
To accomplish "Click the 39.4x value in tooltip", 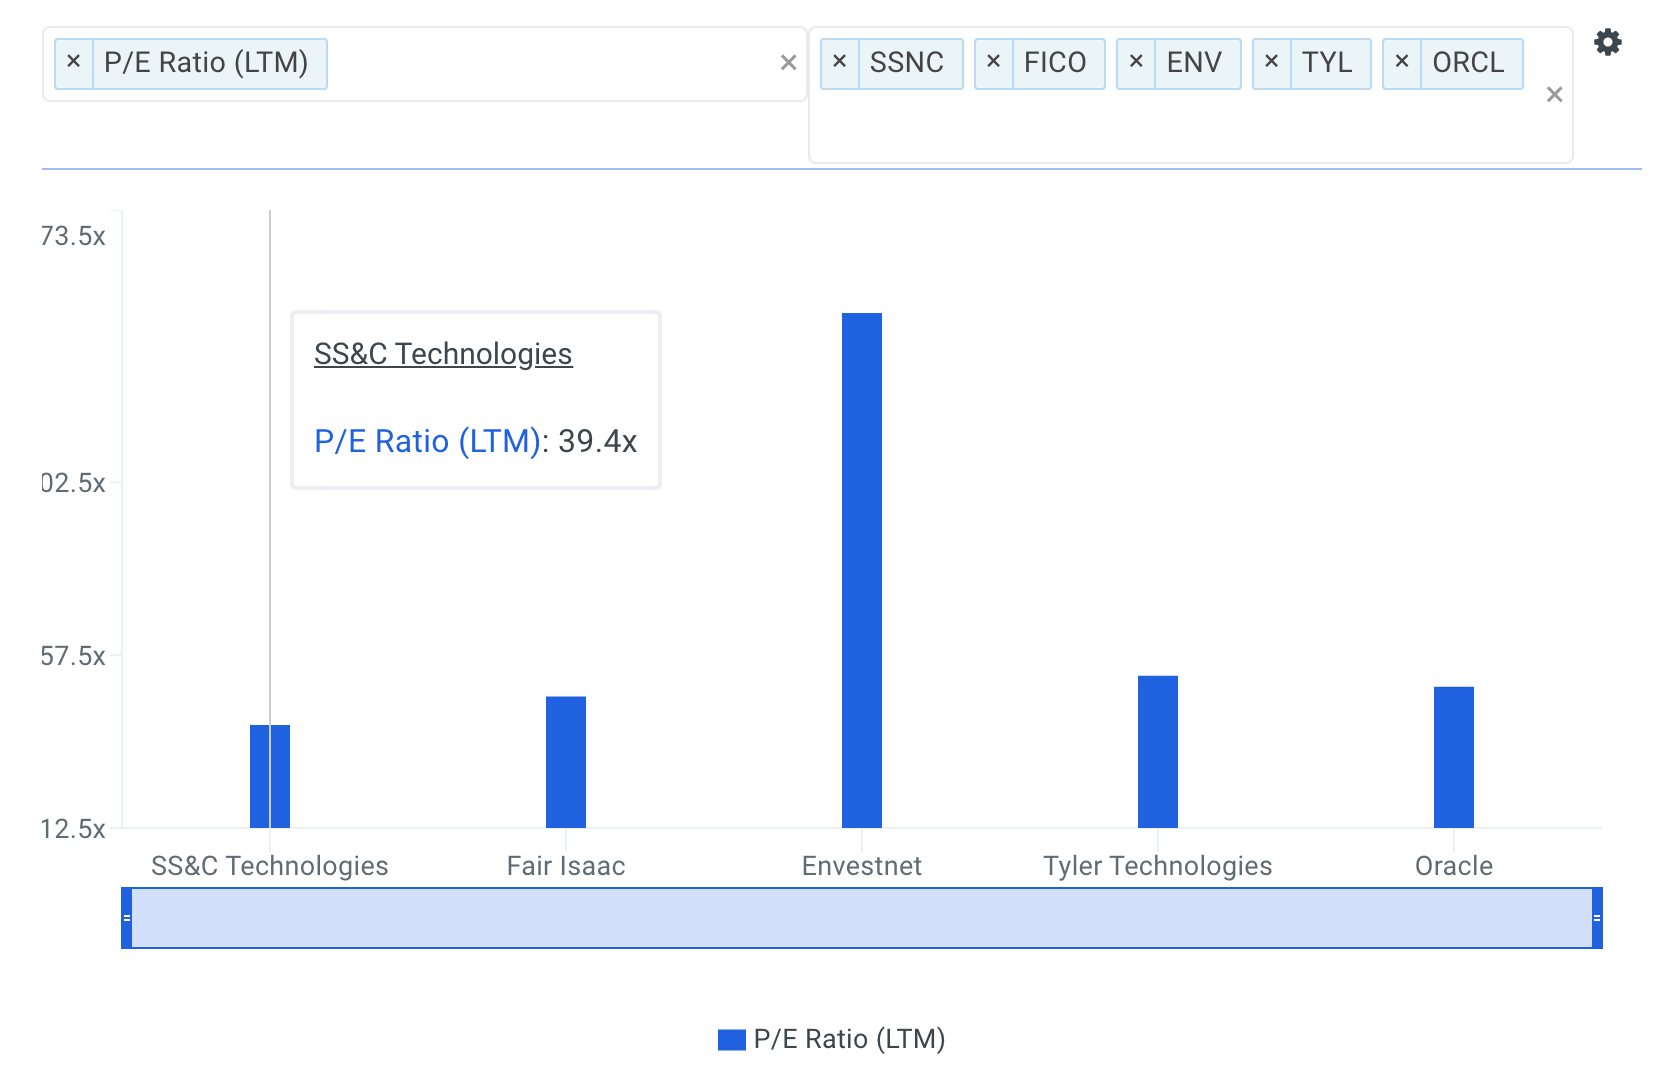I will (x=597, y=441).
